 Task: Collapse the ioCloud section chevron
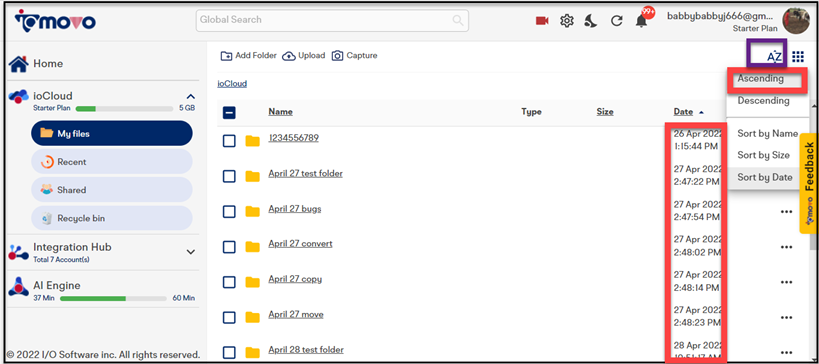191,97
